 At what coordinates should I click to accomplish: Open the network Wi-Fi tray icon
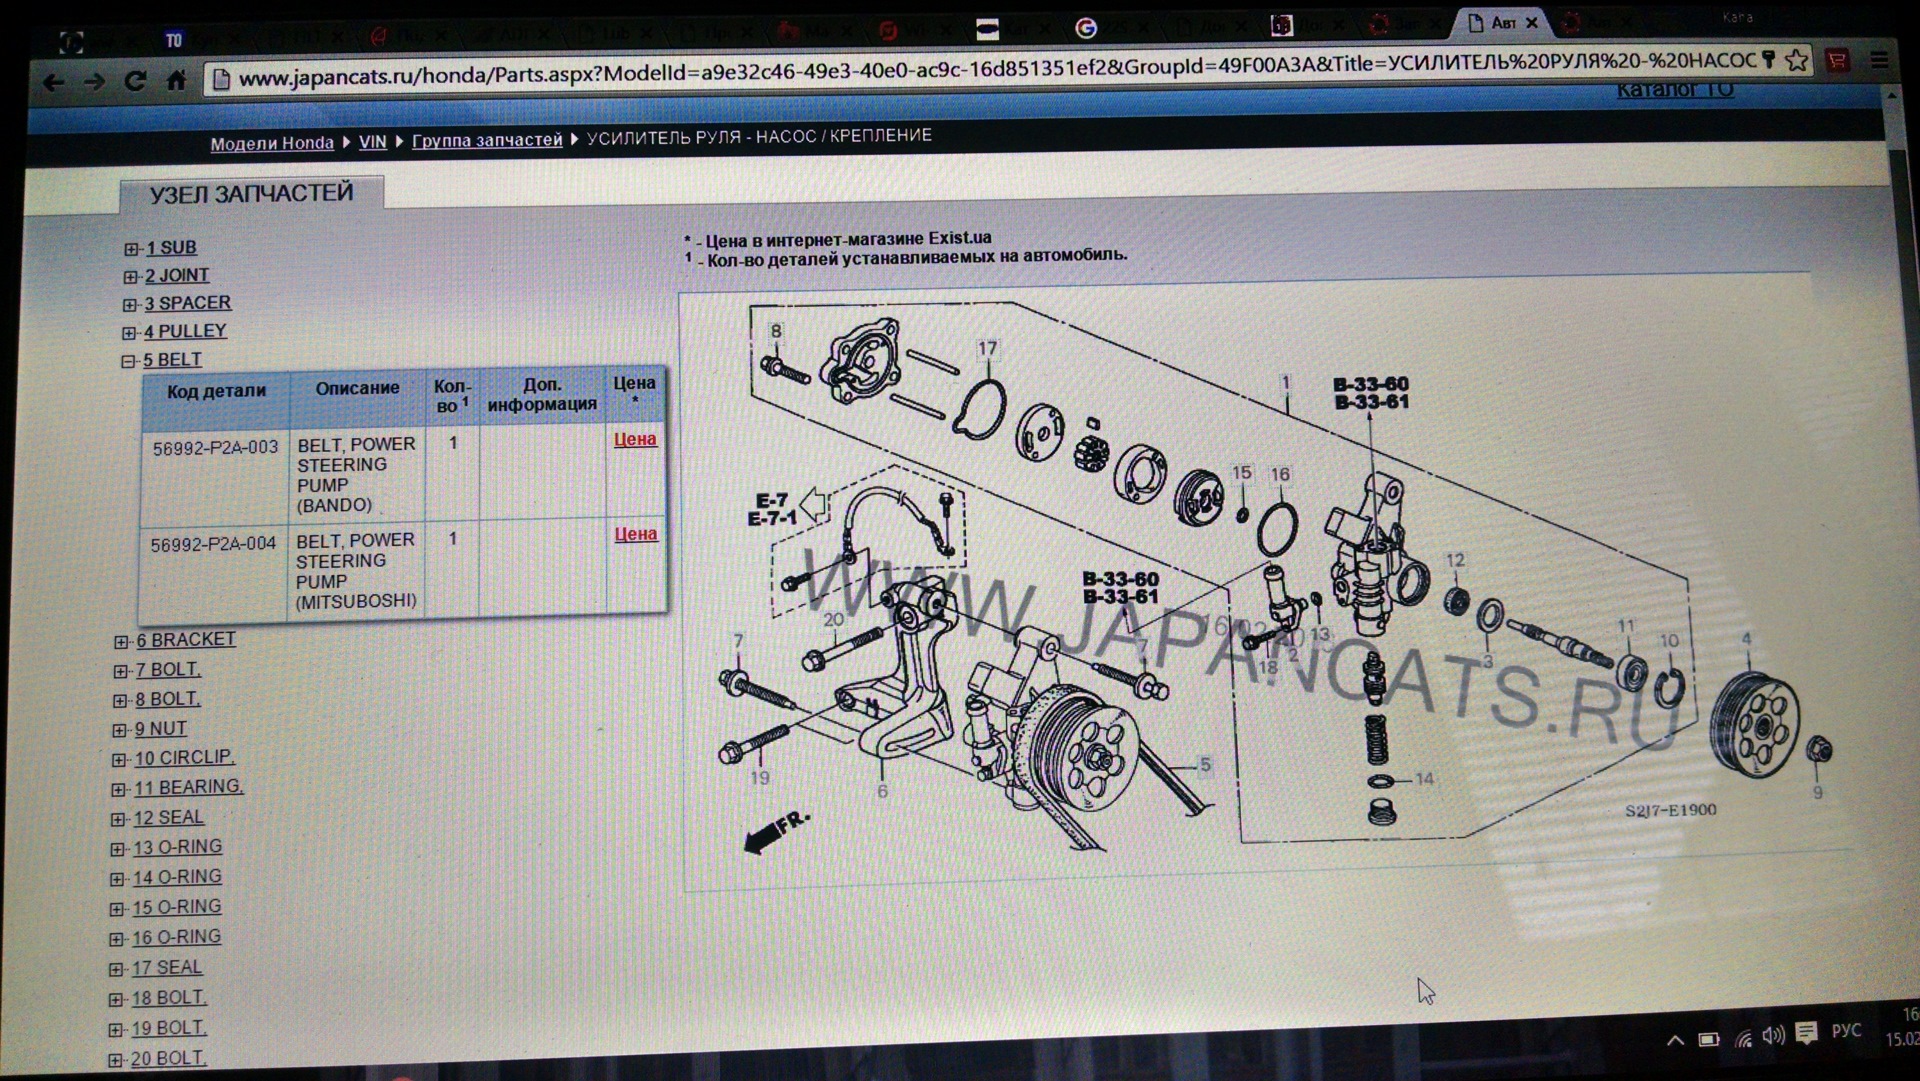click(x=1743, y=1039)
